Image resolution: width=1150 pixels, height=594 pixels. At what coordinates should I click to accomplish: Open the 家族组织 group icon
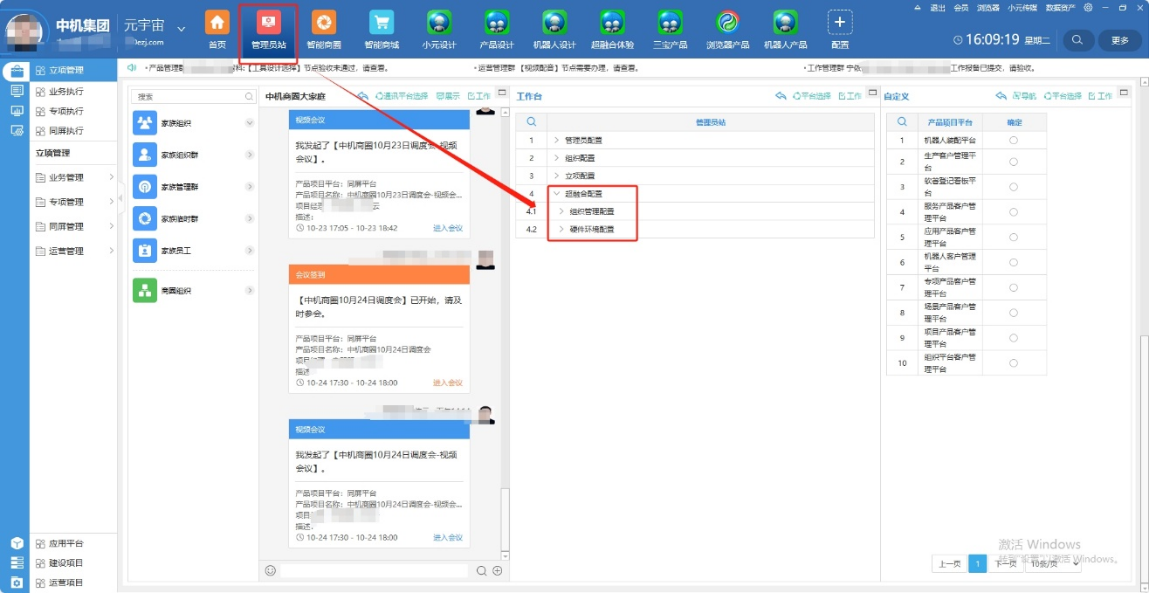coord(145,123)
